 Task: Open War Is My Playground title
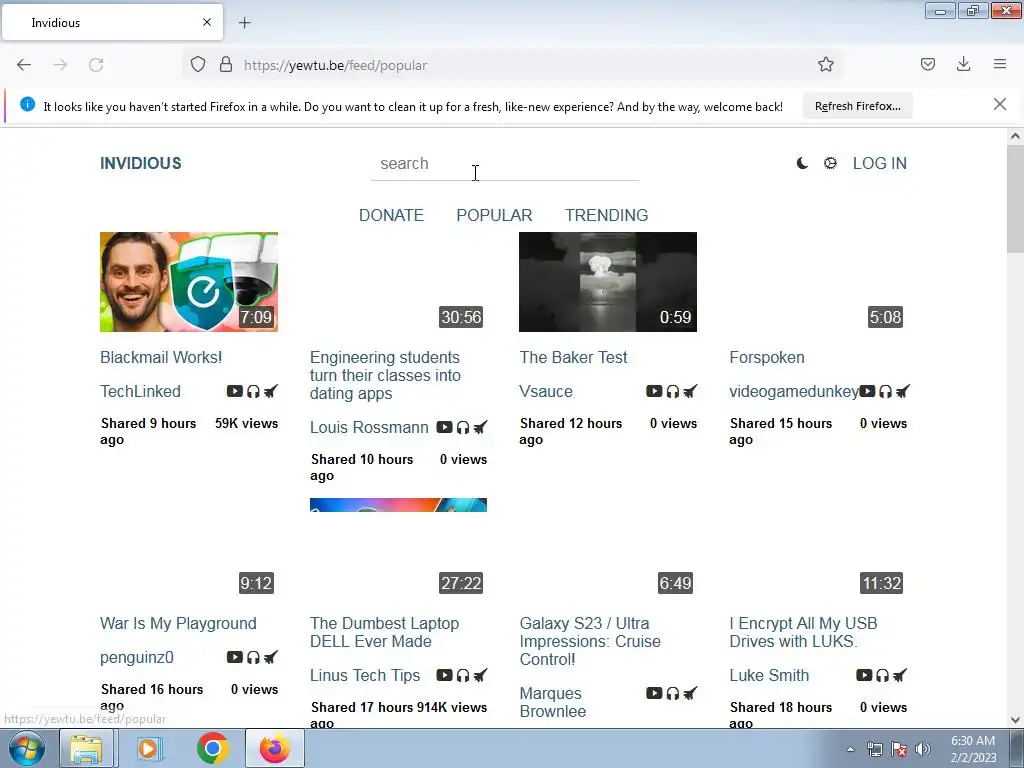[178, 623]
